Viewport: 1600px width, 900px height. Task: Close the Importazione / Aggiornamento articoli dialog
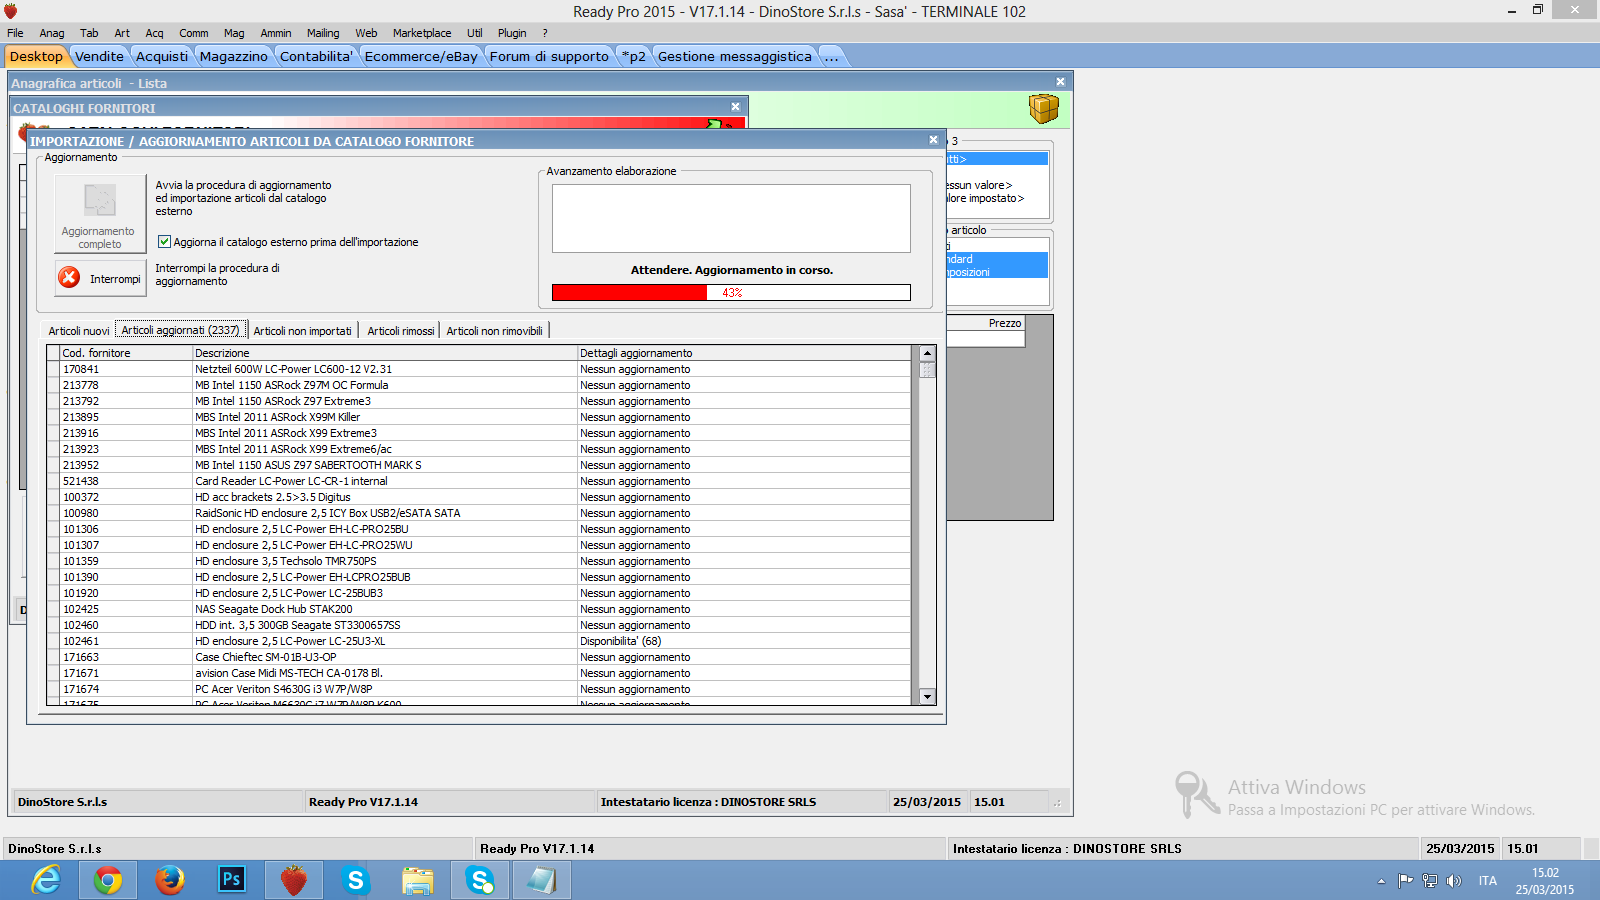pyautogui.click(x=933, y=140)
